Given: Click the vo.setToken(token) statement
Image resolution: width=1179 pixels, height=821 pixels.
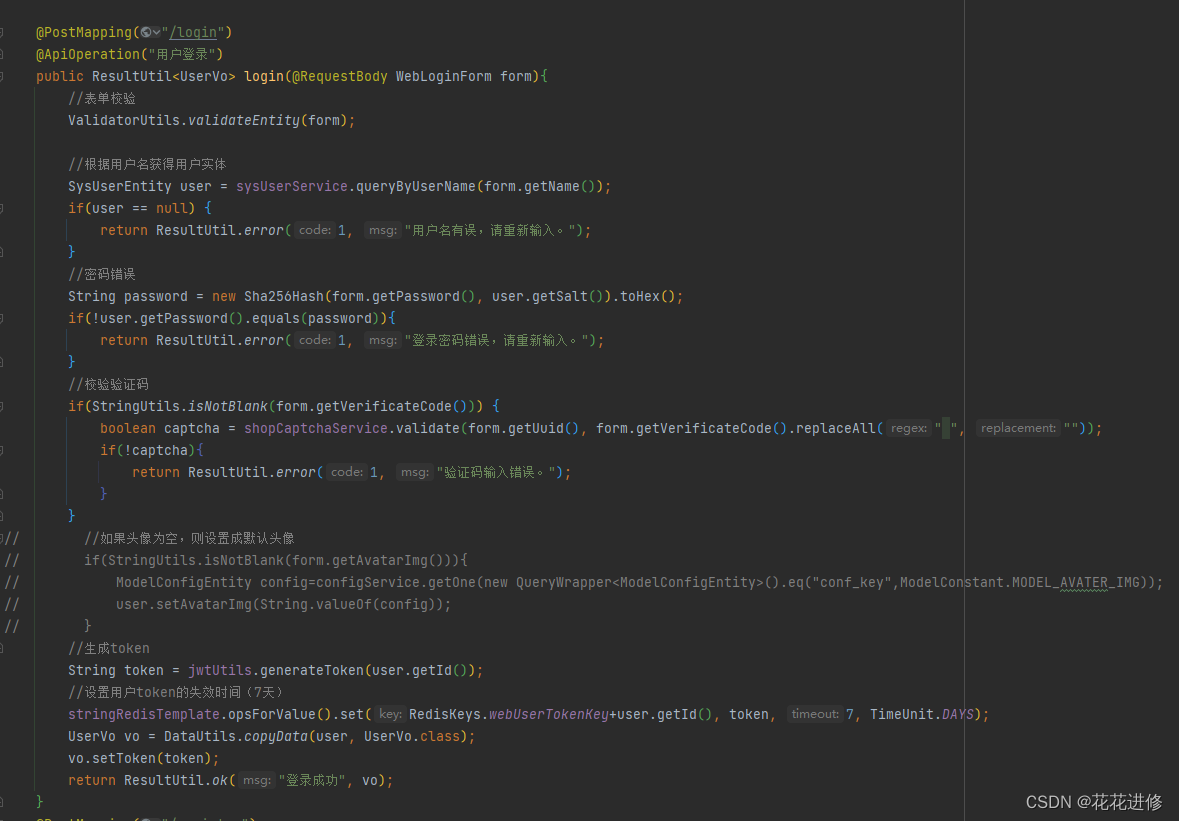Looking at the screenshot, I should point(144,758).
